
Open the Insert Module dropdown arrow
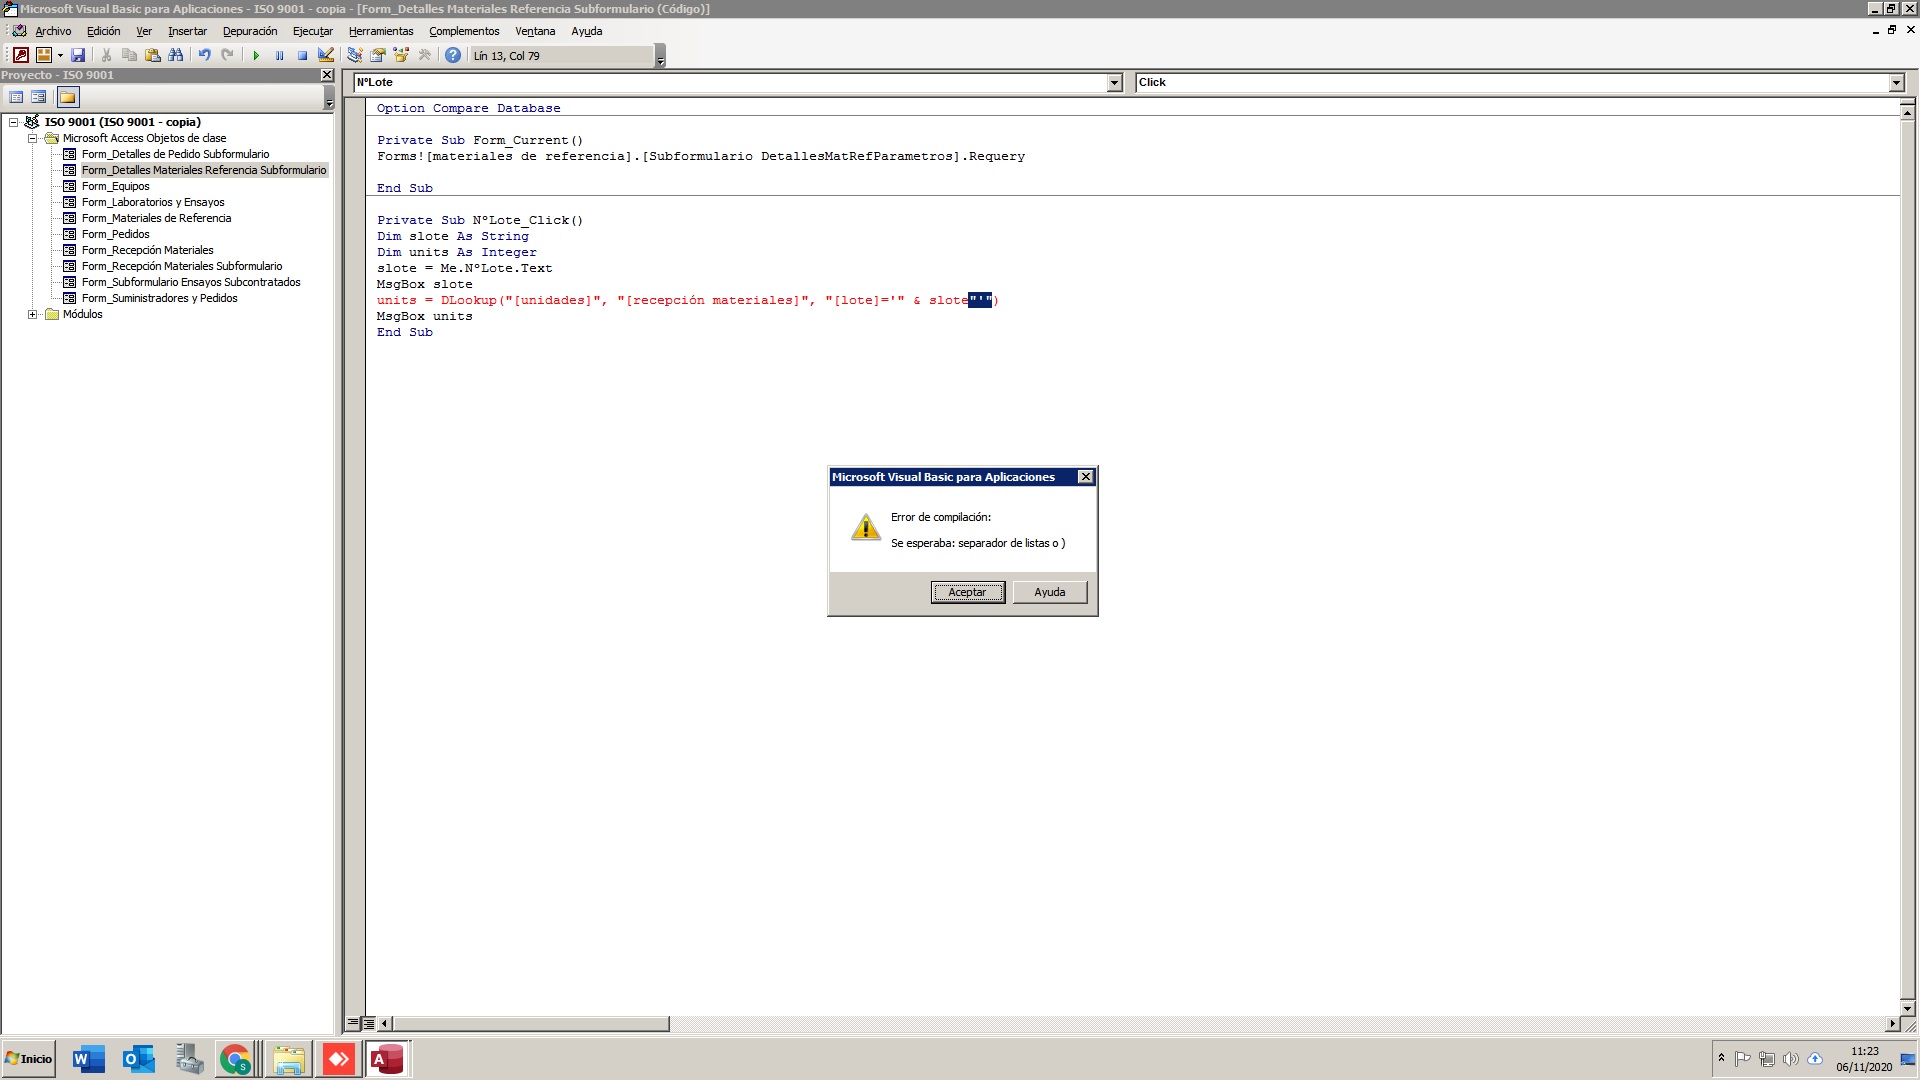point(60,55)
